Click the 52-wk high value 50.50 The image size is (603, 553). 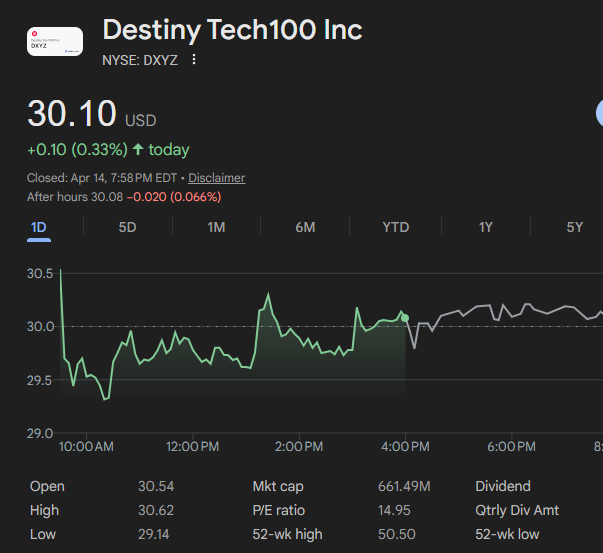tap(396, 534)
